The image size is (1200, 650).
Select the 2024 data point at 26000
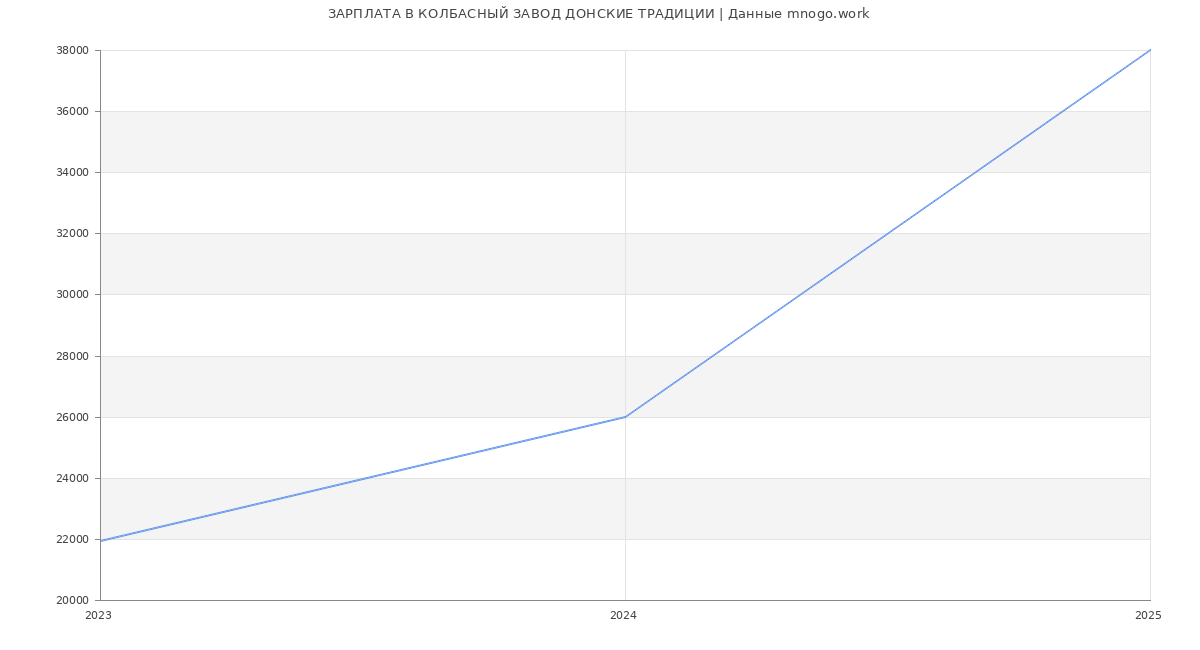pos(625,417)
